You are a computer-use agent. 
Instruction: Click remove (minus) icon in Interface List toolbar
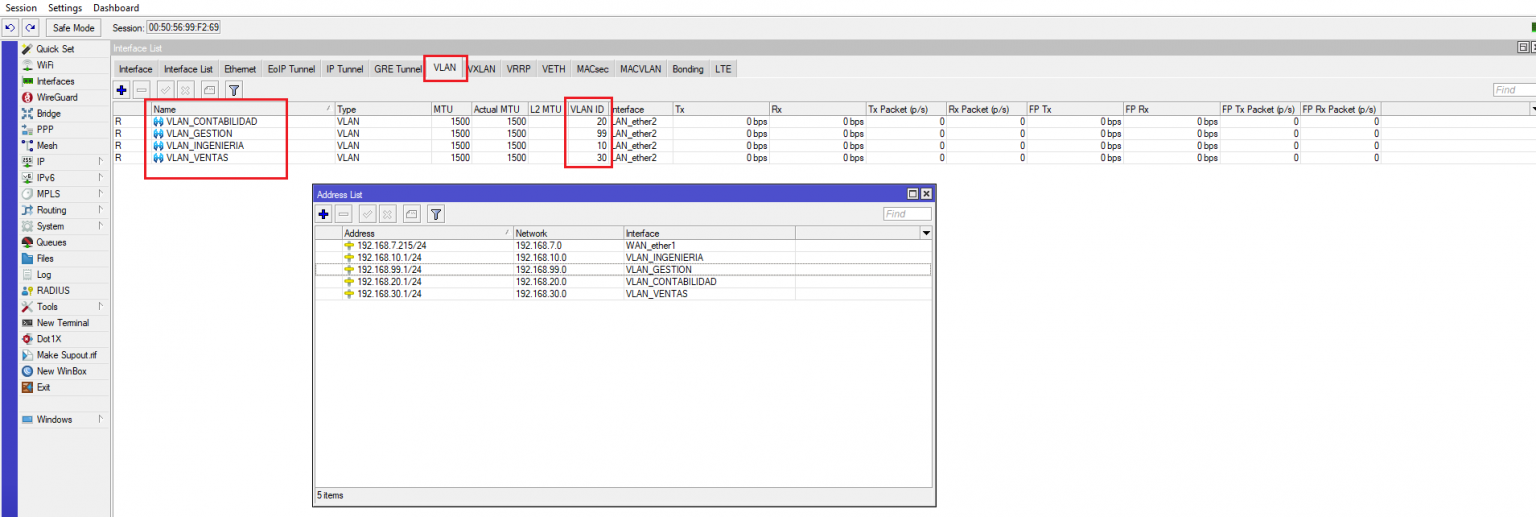coord(141,90)
